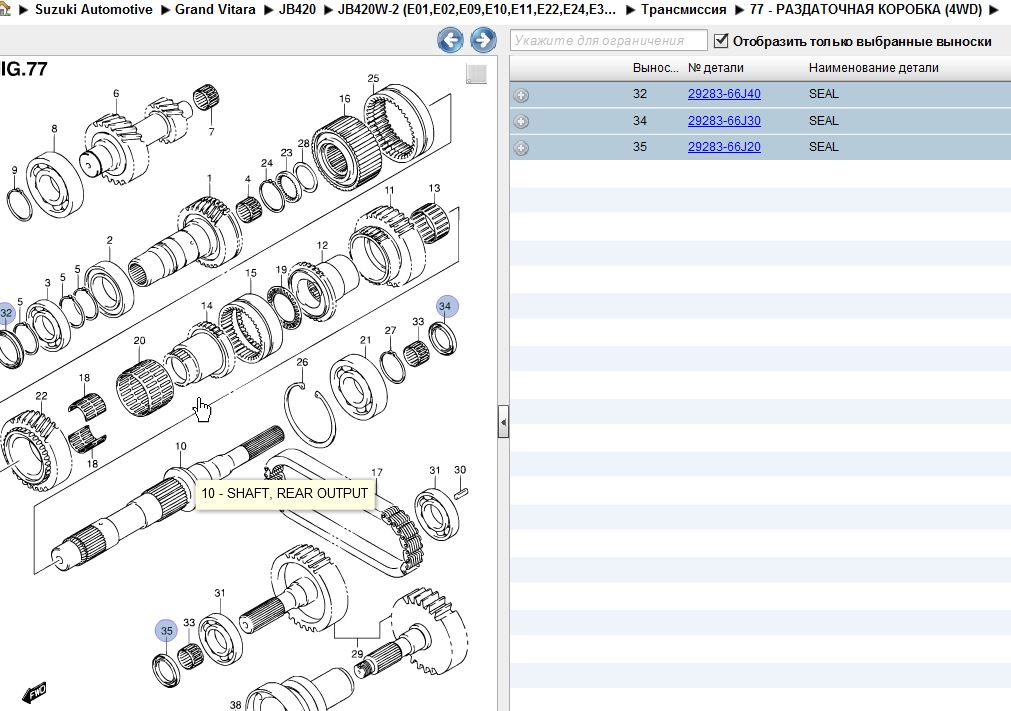1011x711 pixels.
Task: Collapse the panel using the splitter arrow
Action: [x=503, y=424]
